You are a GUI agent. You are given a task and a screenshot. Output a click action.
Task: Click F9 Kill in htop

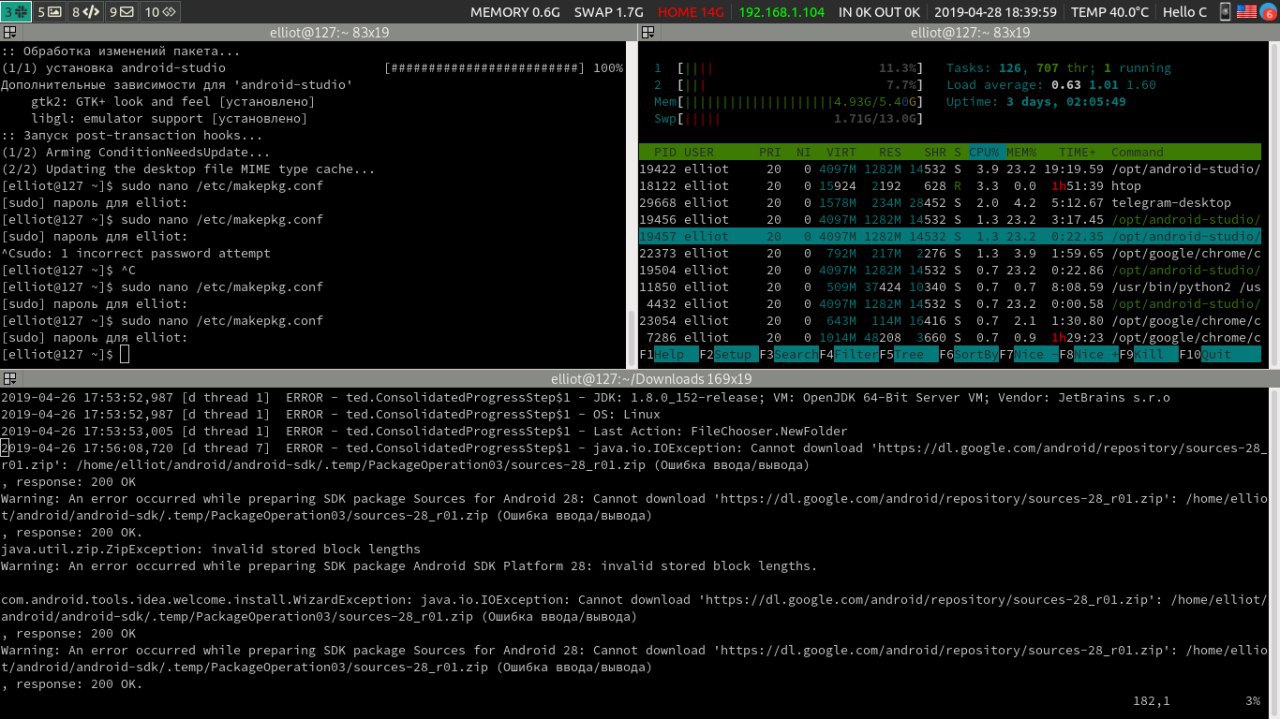pos(1149,354)
